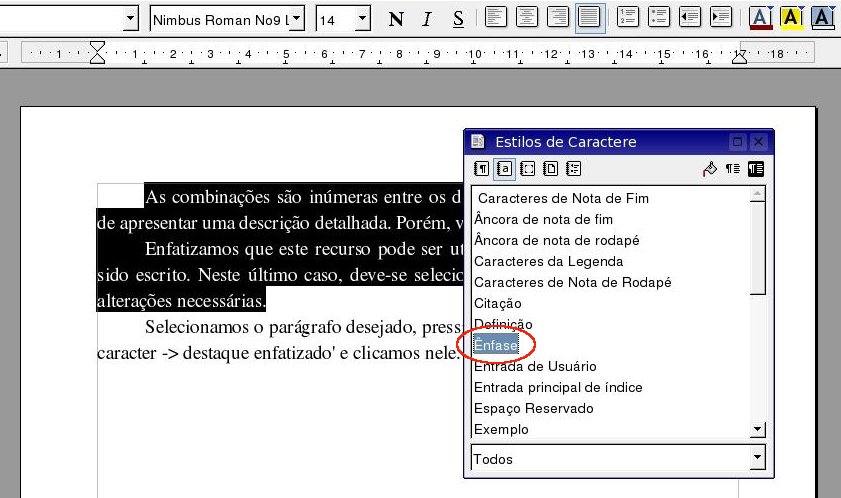Viewport: 841px width, 498px height.
Task: Select 'Ênfase' character style
Action: [496, 345]
